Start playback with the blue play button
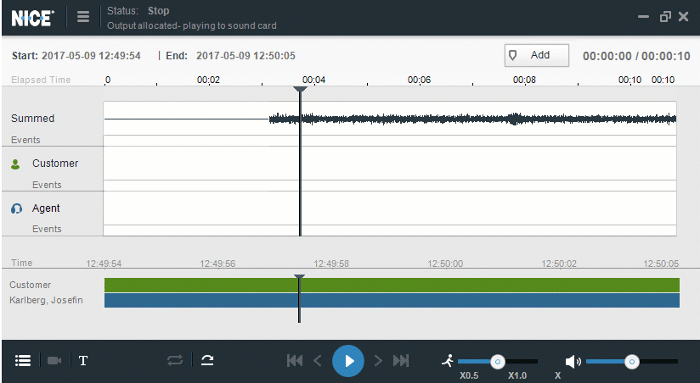Viewport: 700px width, 383px height. tap(348, 361)
